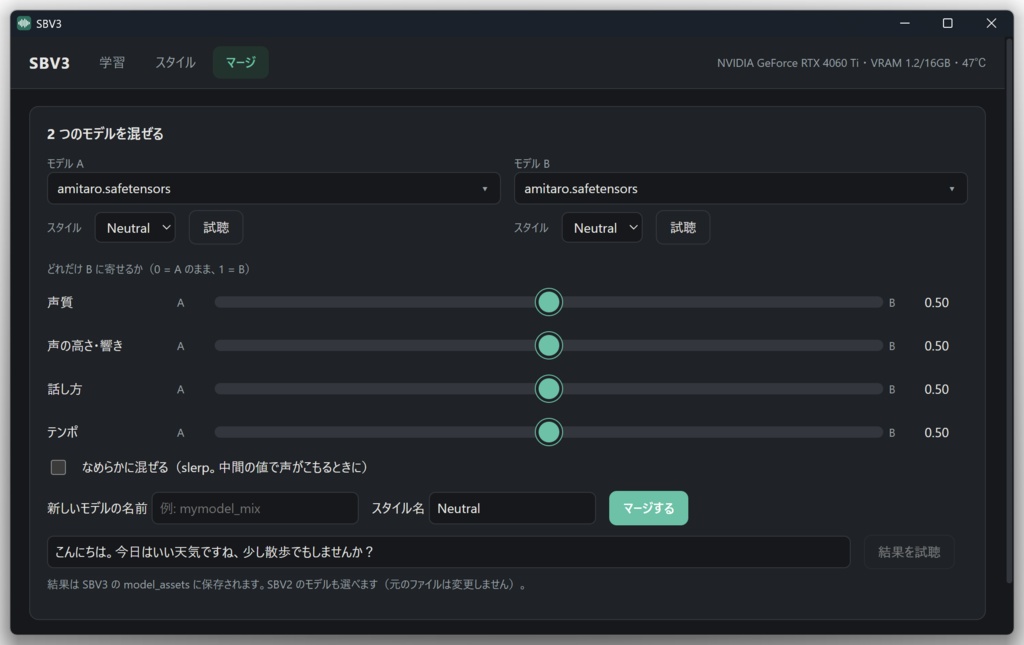Screen dimensions: 1024x645
Task: Open the モデル A file dropdown
Action: pyautogui.click(x=274, y=189)
